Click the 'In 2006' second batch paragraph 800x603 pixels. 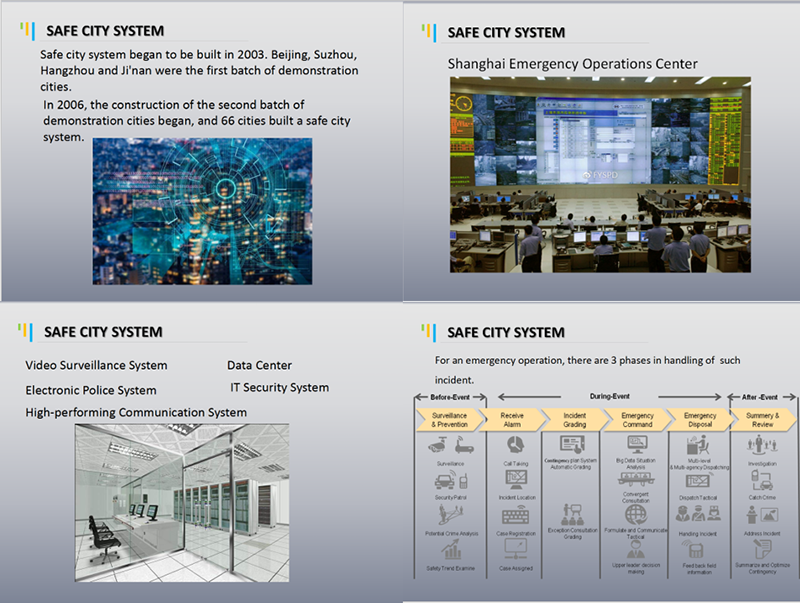point(196,121)
